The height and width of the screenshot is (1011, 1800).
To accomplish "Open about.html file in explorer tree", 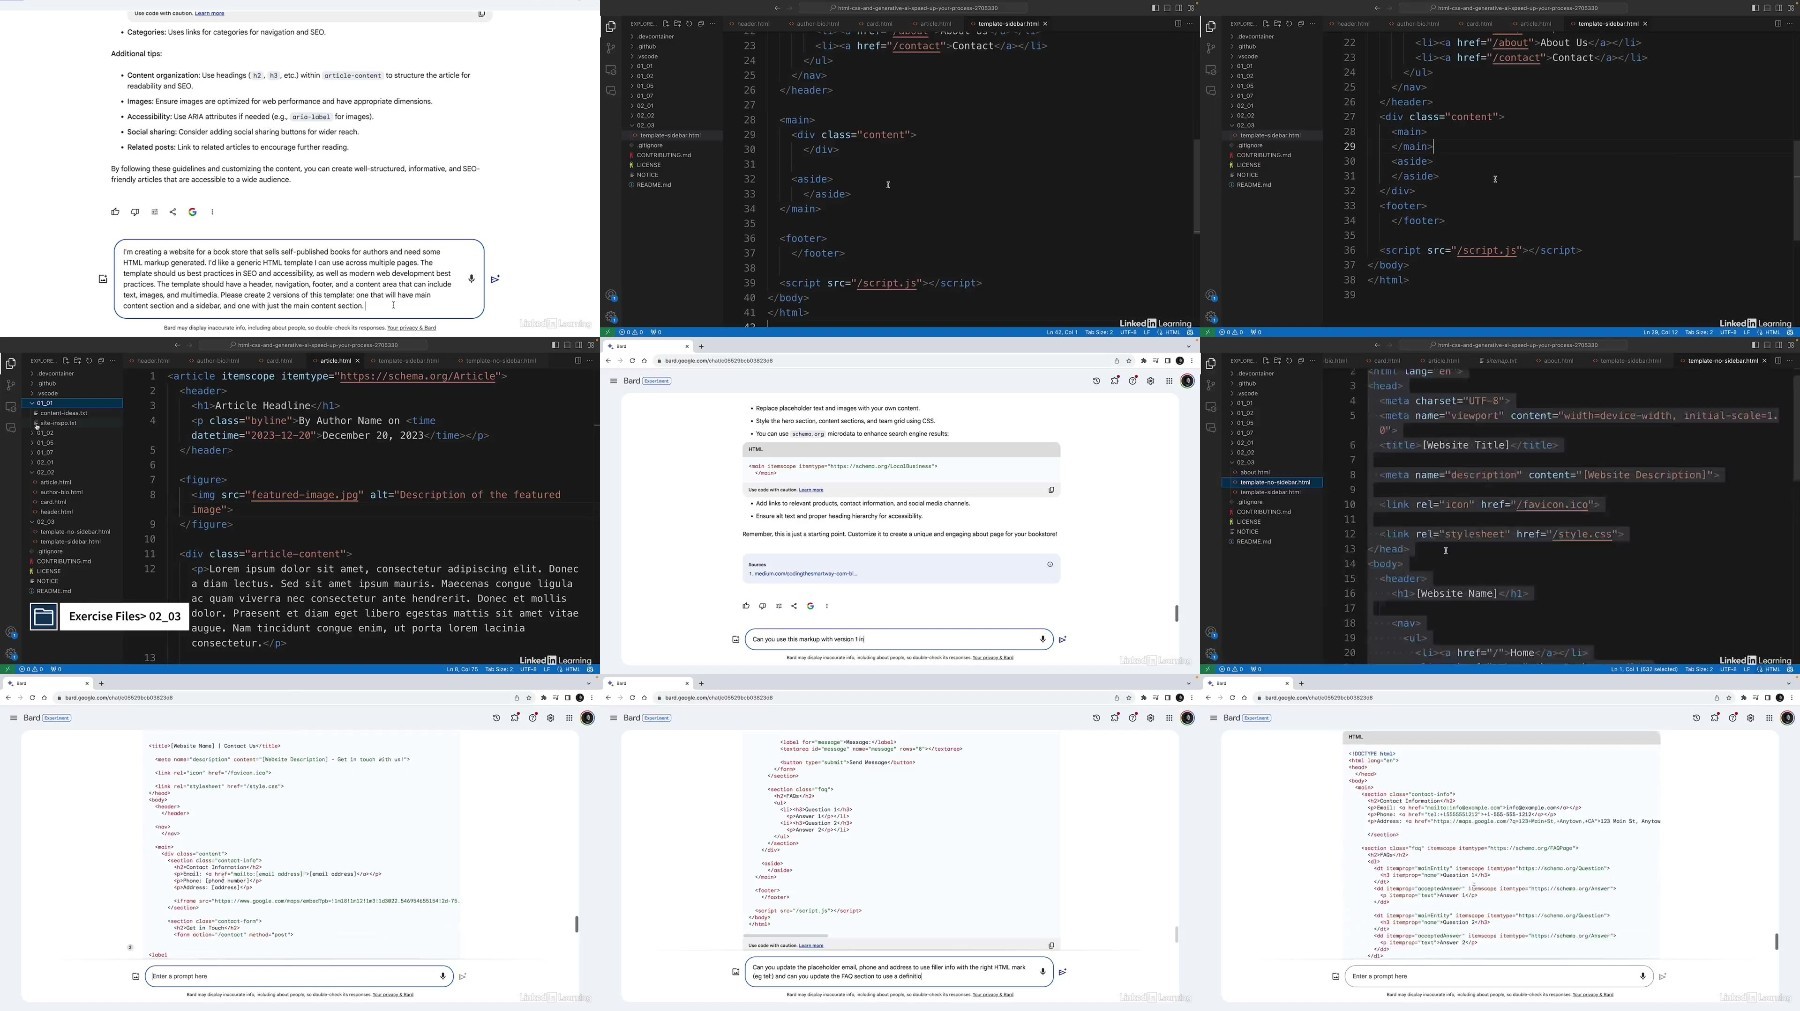I will [x=1255, y=472].
